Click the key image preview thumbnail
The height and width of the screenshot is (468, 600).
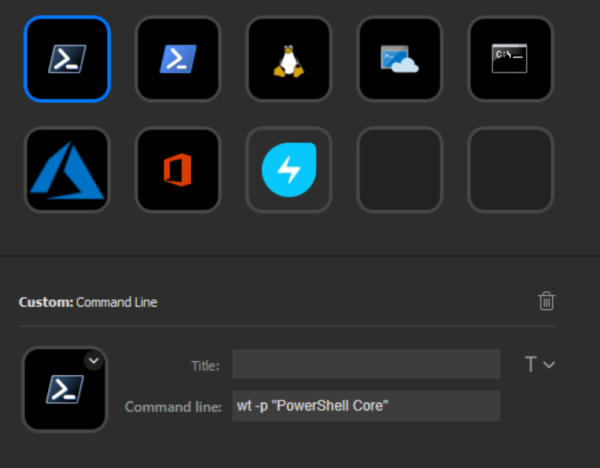point(65,390)
